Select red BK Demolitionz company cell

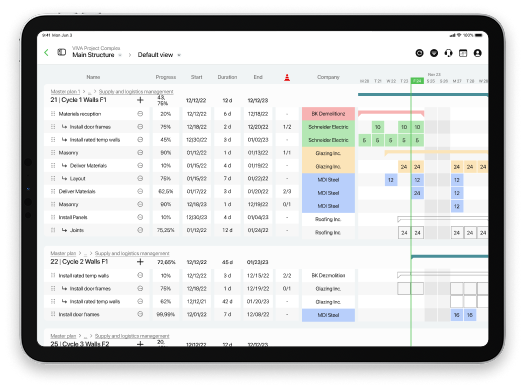pos(328,114)
